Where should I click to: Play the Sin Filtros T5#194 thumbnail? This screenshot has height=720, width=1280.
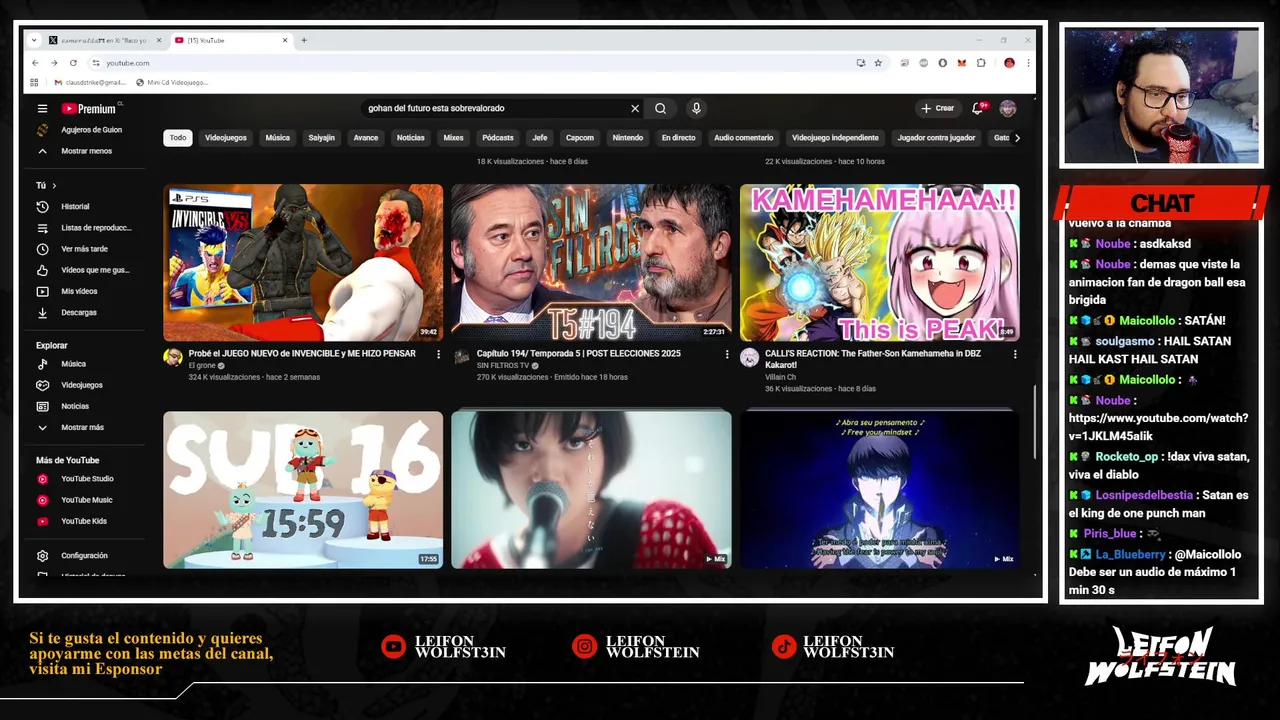(x=591, y=262)
